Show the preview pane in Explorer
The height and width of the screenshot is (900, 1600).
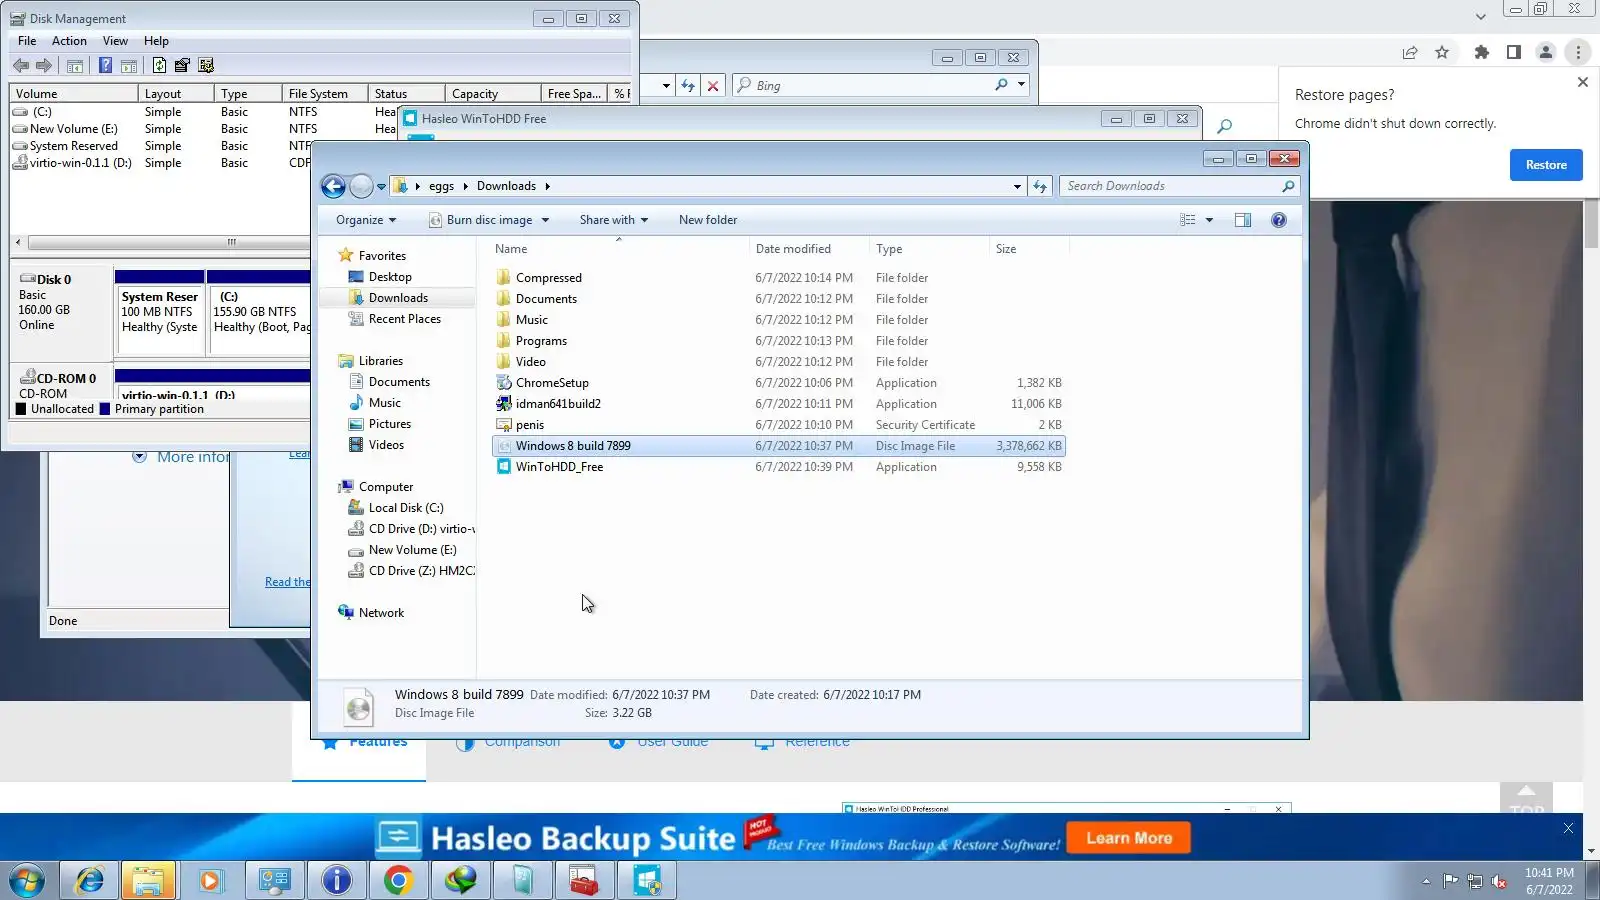1243,220
